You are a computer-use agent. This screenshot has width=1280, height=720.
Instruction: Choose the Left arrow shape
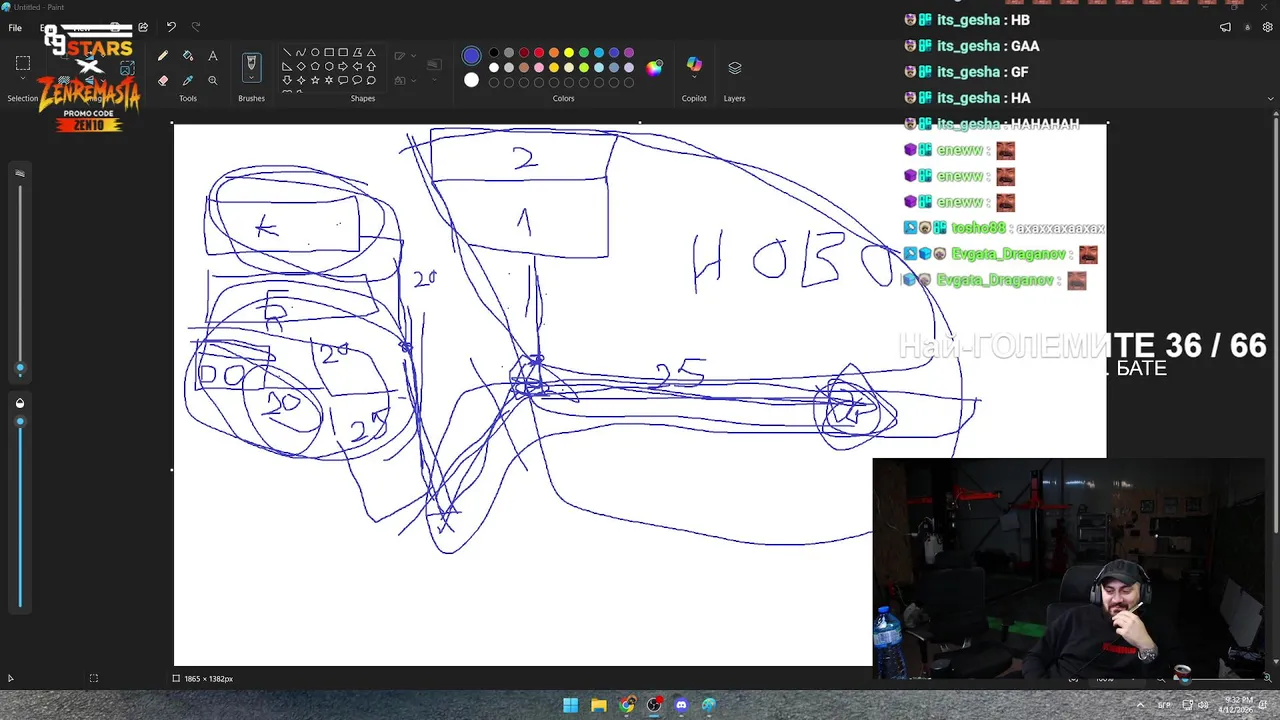(357, 66)
